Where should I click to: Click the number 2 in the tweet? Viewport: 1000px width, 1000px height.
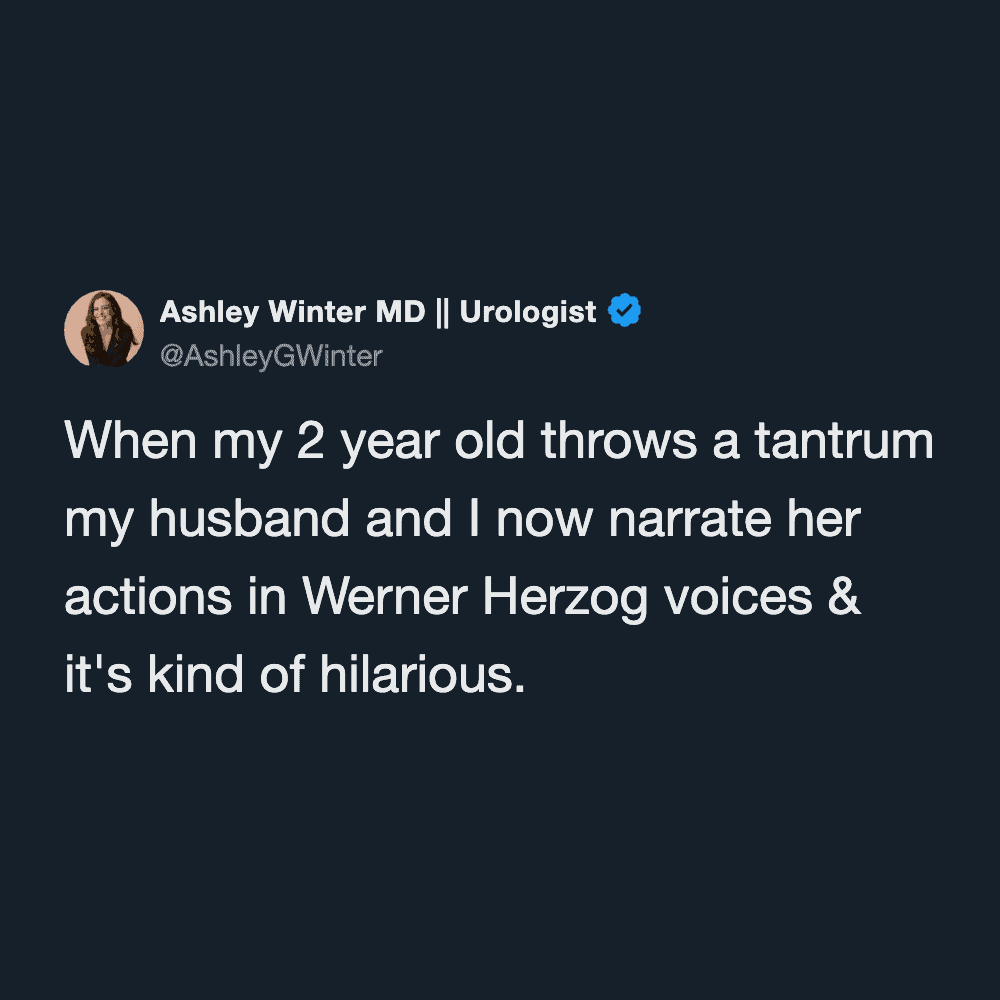point(313,443)
